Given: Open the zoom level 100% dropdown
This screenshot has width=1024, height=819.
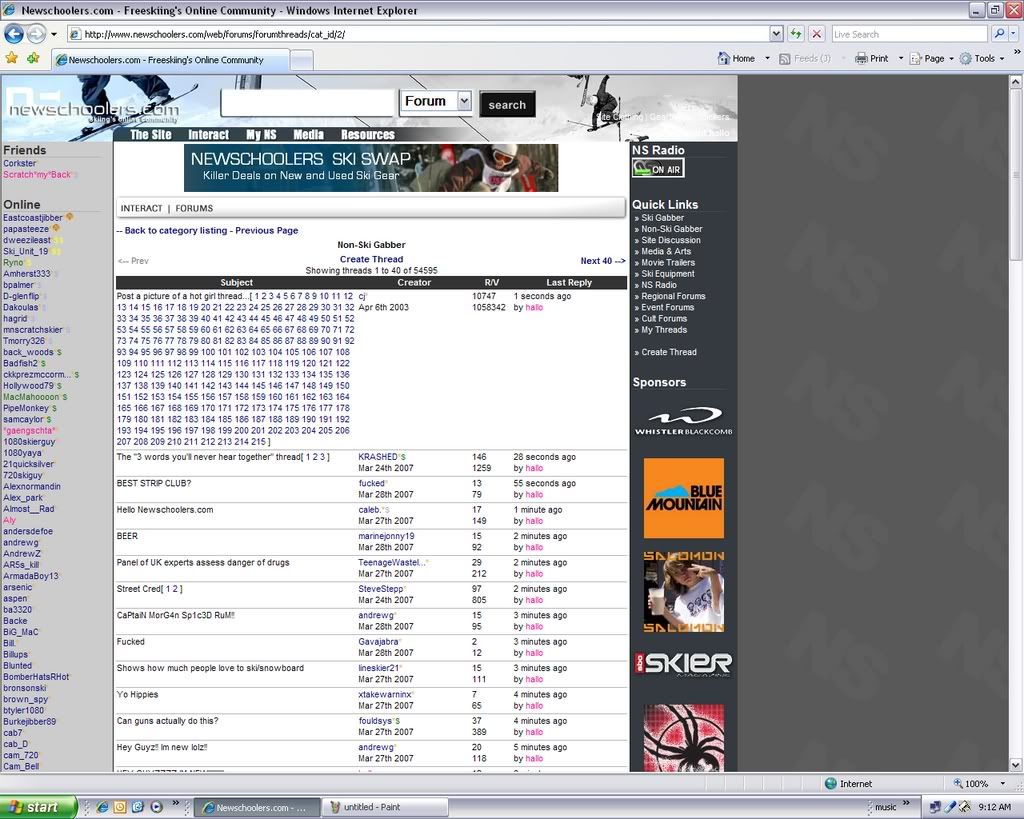Looking at the screenshot, I should (977, 784).
